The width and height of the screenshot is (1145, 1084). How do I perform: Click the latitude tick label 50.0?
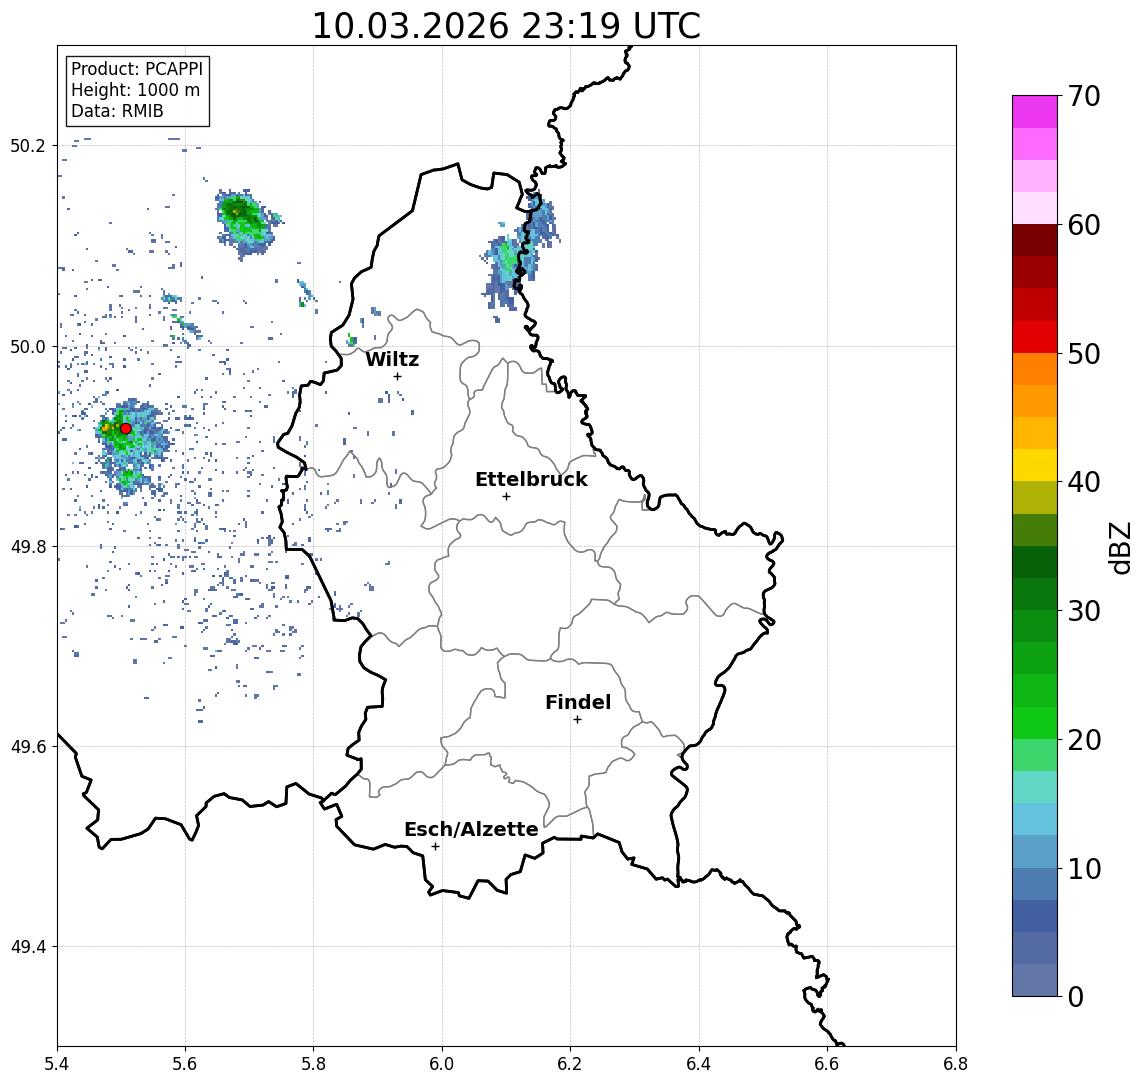27,347
